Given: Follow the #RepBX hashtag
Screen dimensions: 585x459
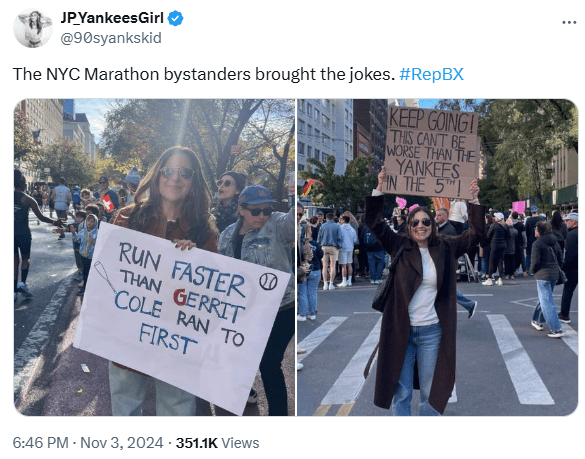Looking at the screenshot, I should point(431,74).
